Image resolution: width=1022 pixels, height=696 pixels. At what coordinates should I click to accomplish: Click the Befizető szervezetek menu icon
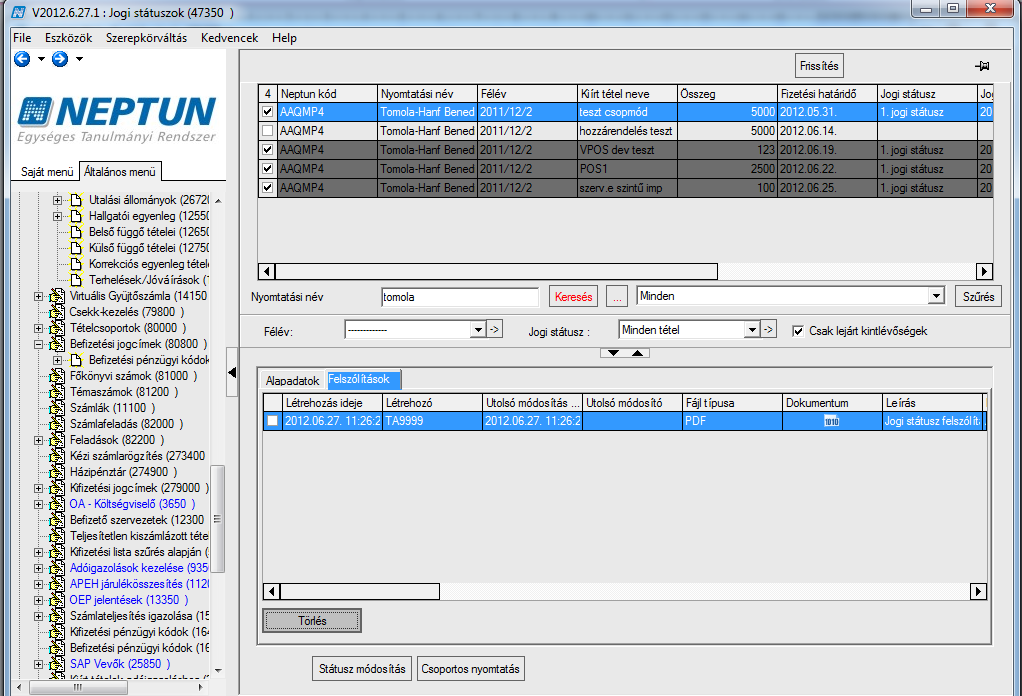pyautogui.click(x=57, y=520)
